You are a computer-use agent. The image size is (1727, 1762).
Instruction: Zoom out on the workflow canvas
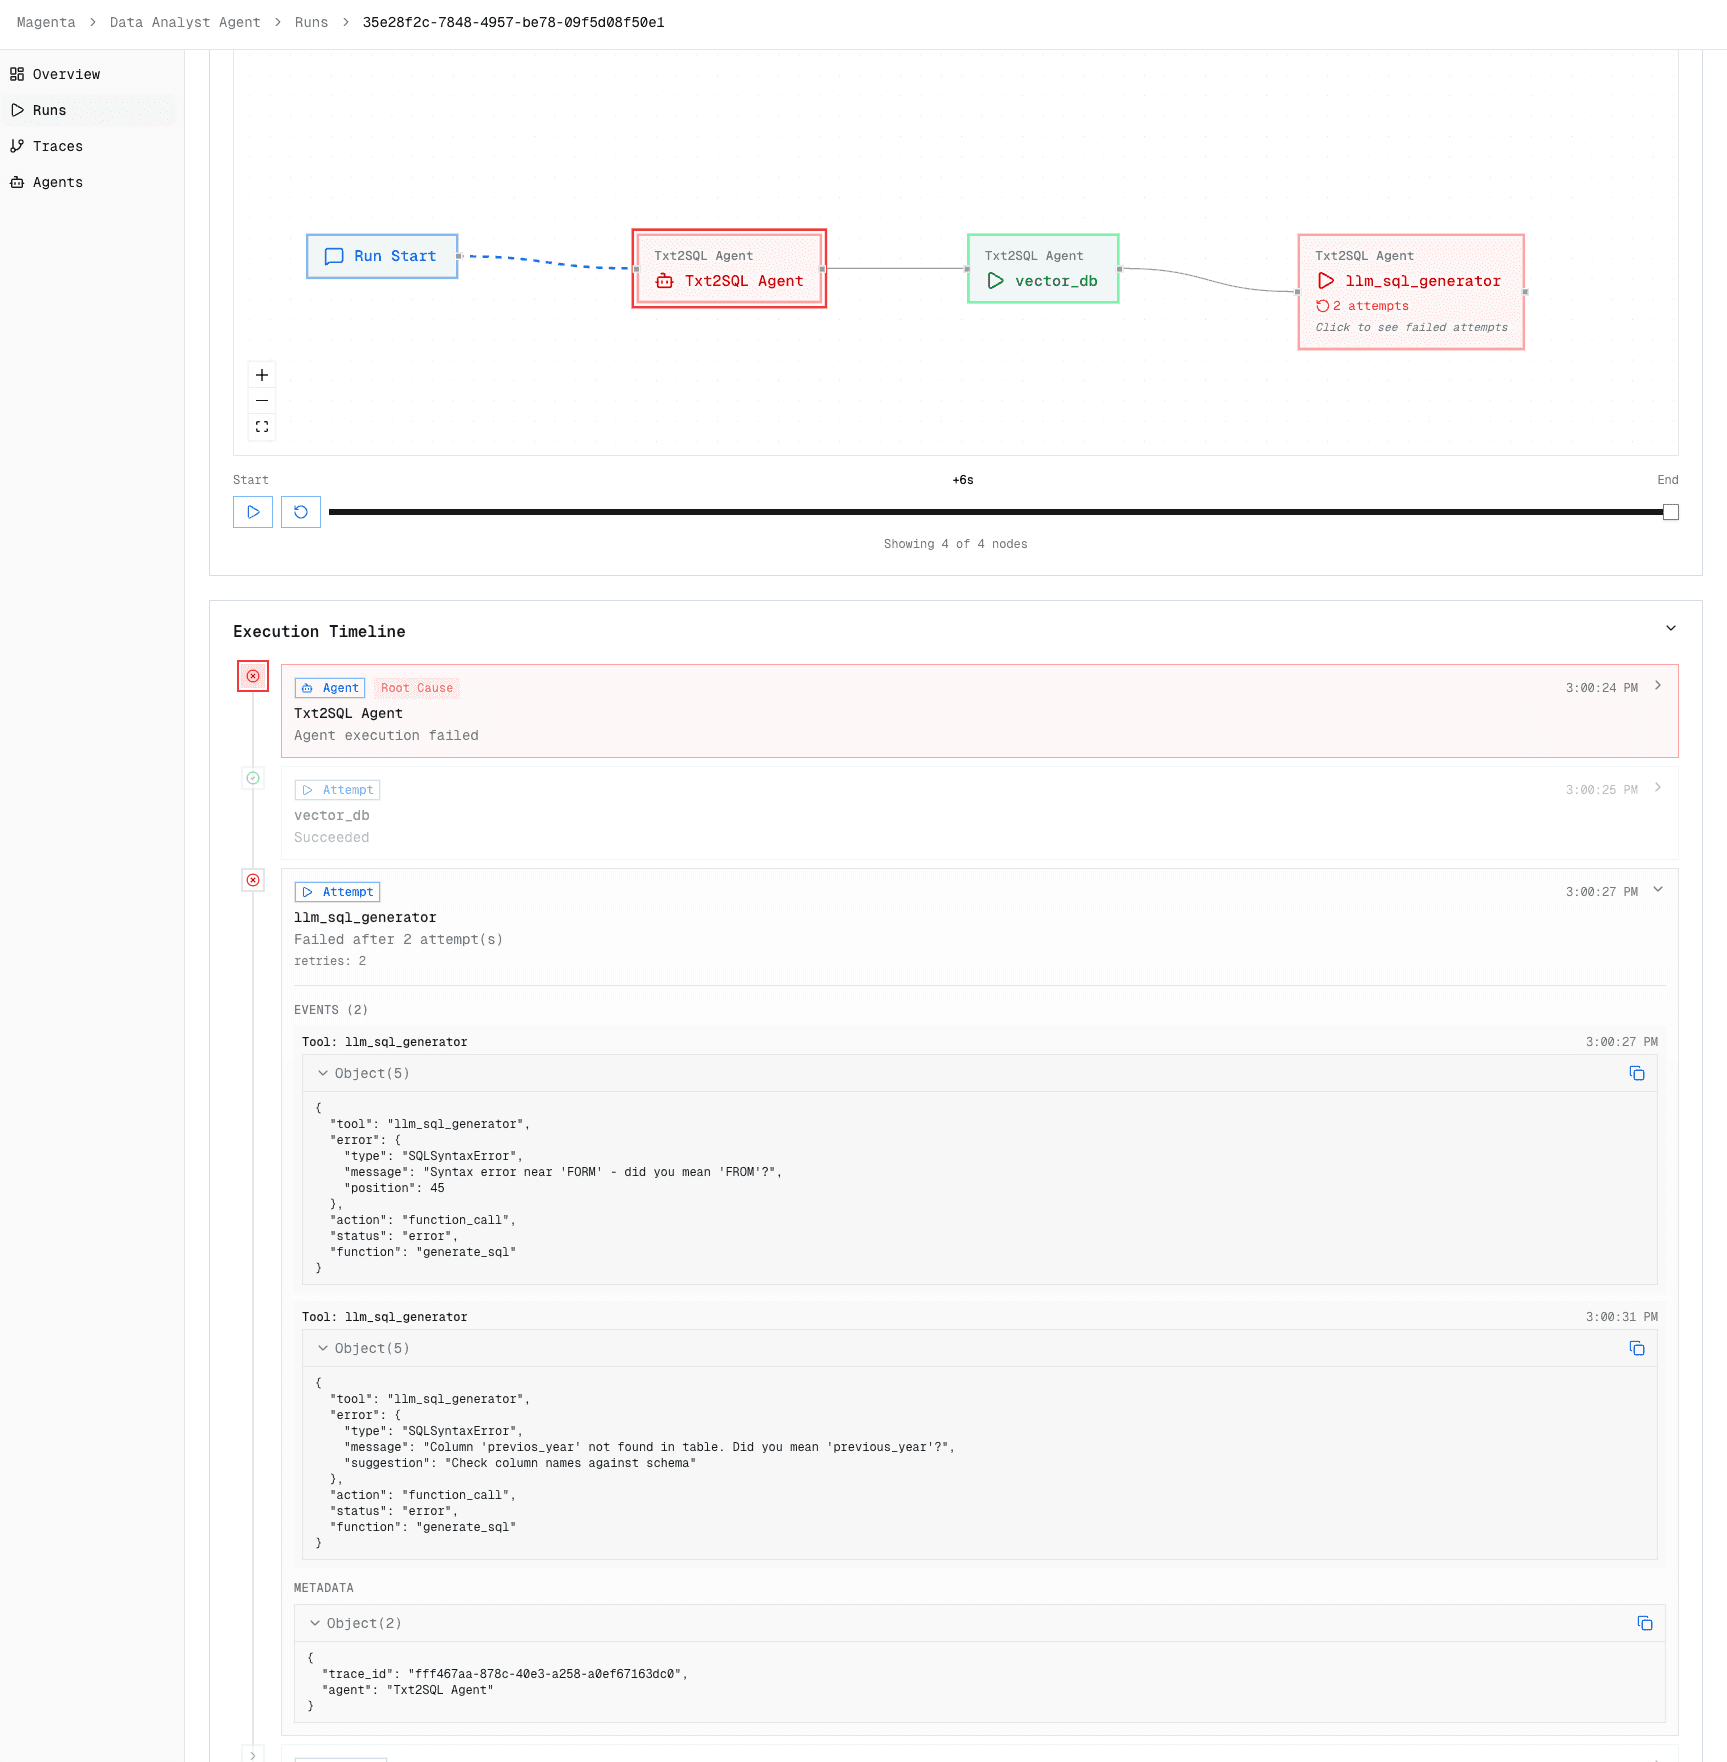(262, 400)
